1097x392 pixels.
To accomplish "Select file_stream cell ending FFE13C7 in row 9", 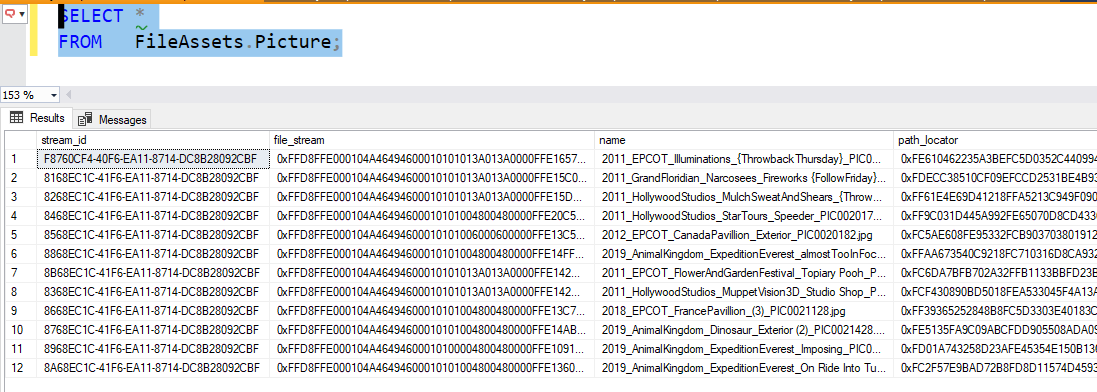I will (432, 310).
